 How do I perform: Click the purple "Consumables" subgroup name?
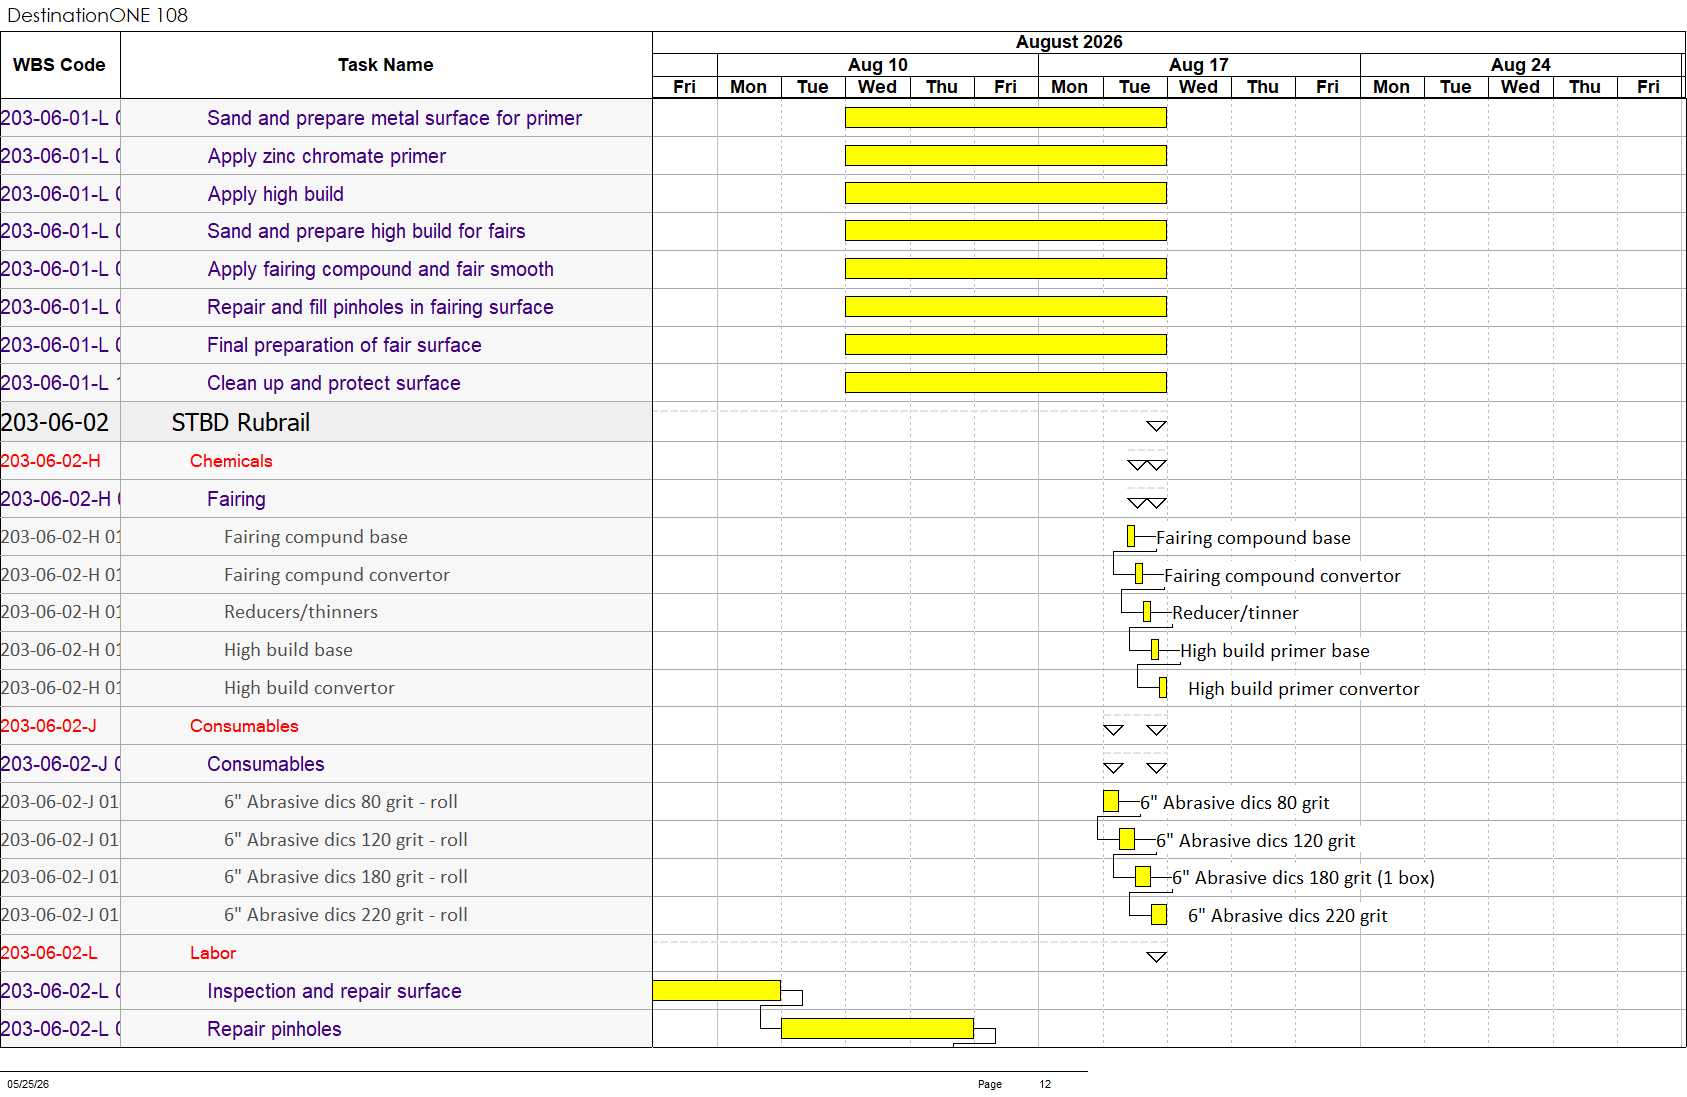266,764
